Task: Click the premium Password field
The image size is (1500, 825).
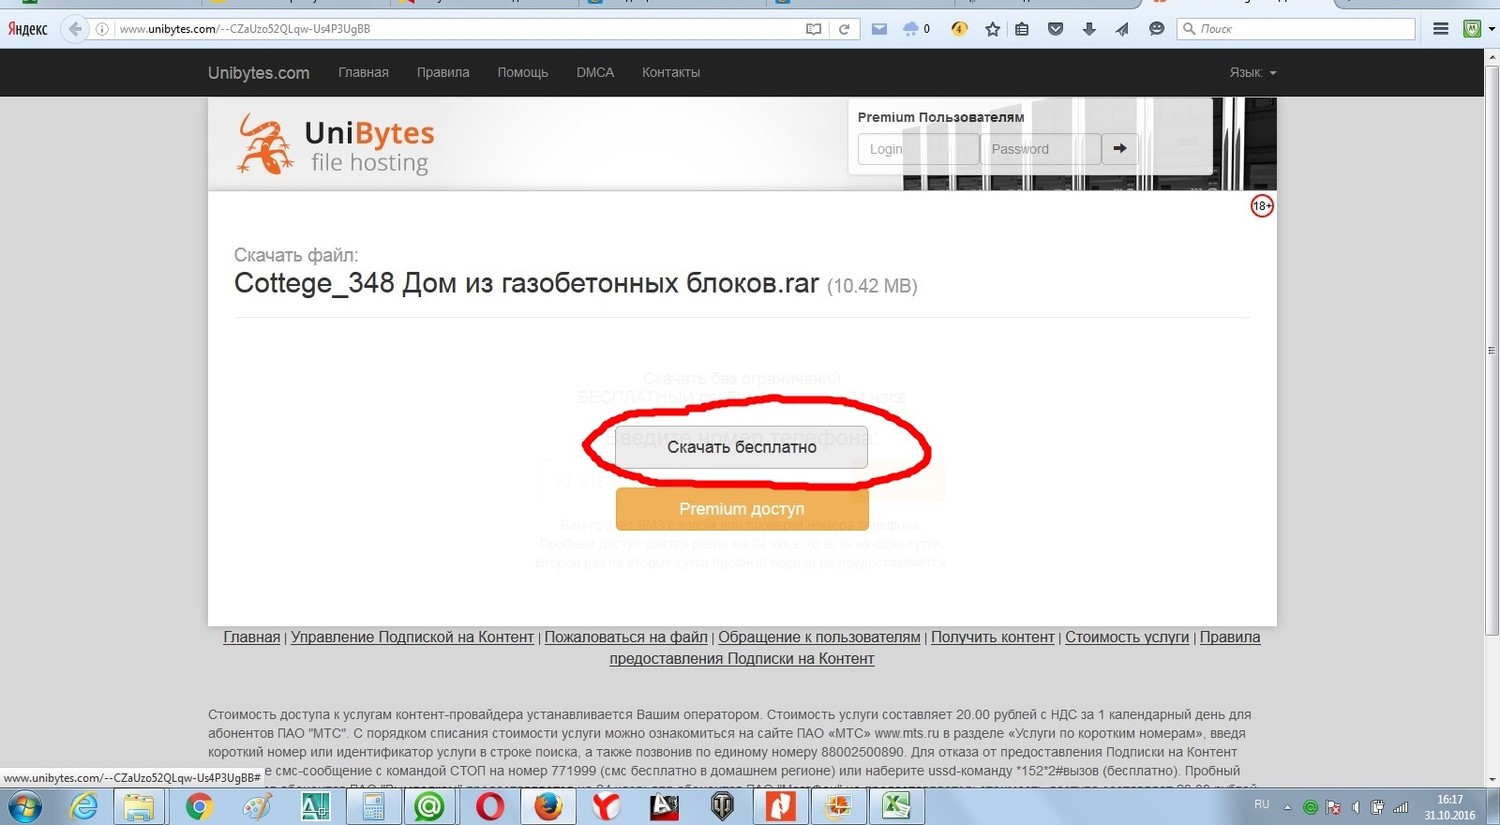Action: click(1040, 149)
